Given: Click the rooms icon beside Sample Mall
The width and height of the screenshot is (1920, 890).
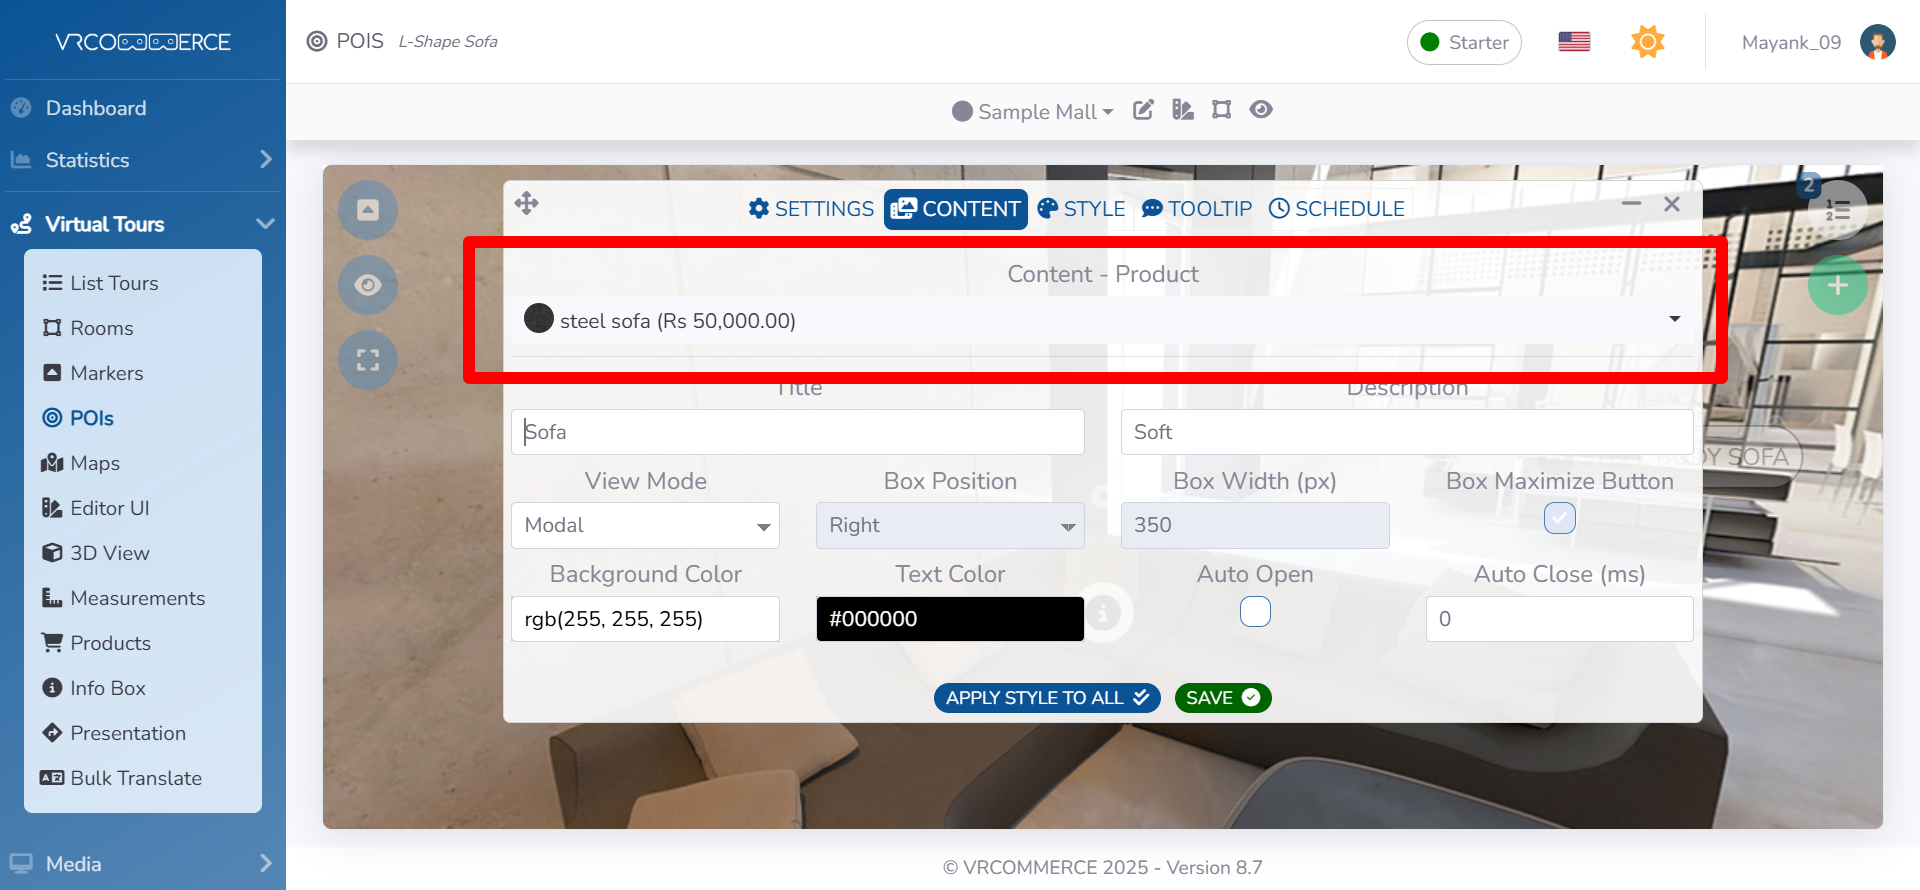Looking at the screenshot, I should tap(1221, 110).
